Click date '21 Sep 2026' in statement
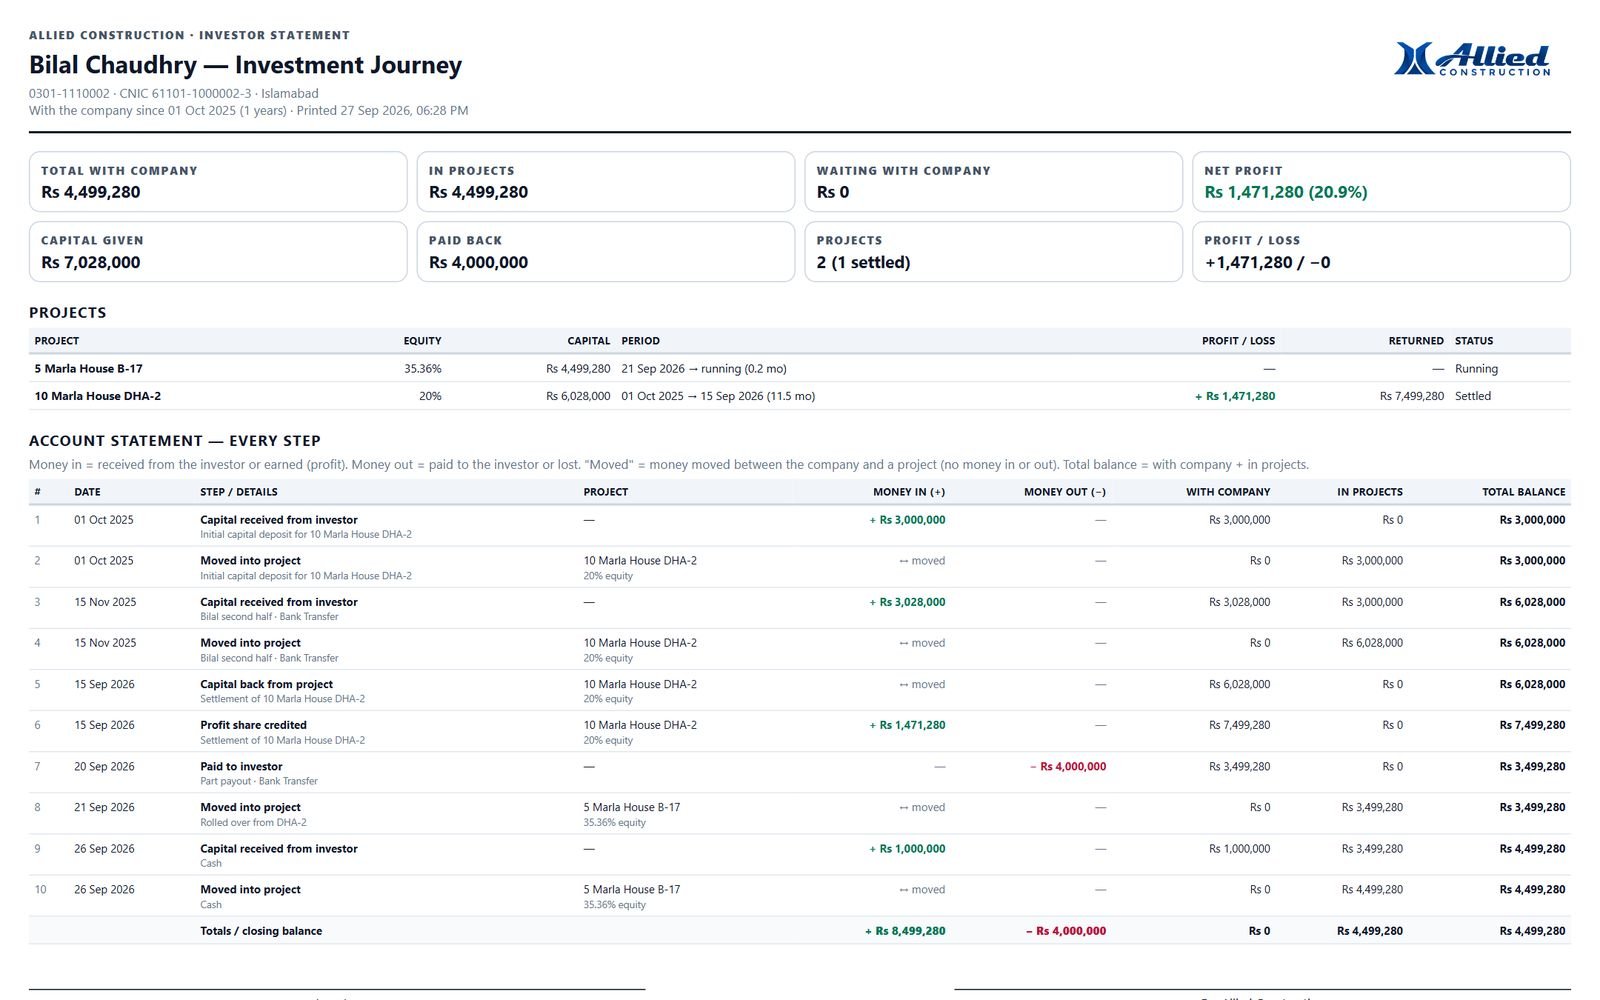This screenshot has height=1000, width=1600. pyautogui.click(x=104, y=808)
